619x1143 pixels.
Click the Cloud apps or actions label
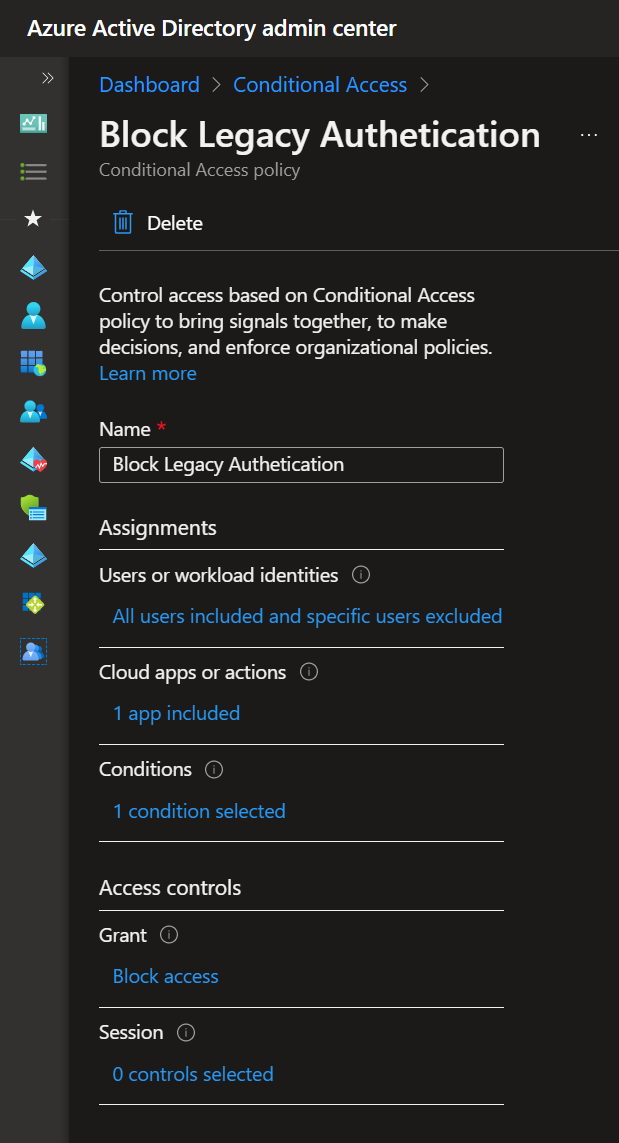(x=192, y=672)
